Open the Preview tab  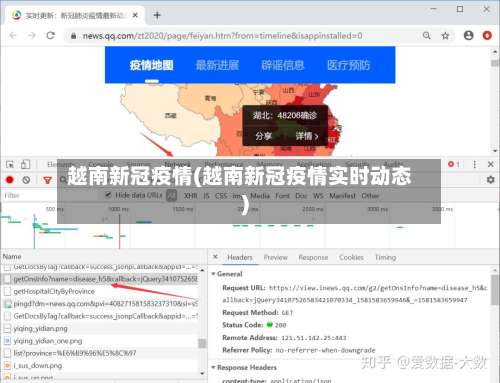[276, 257]
